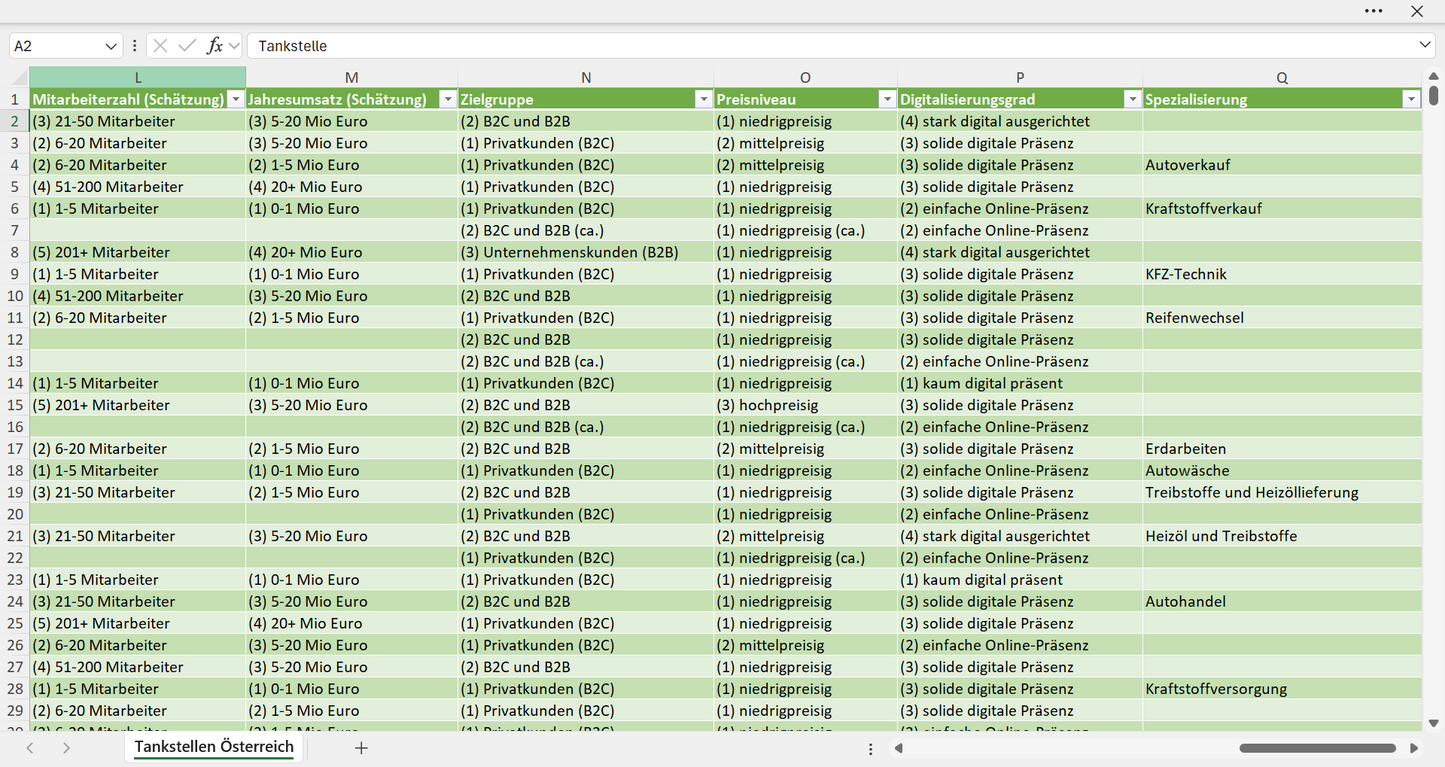Select all cells via corner triangle

(19, 77)
